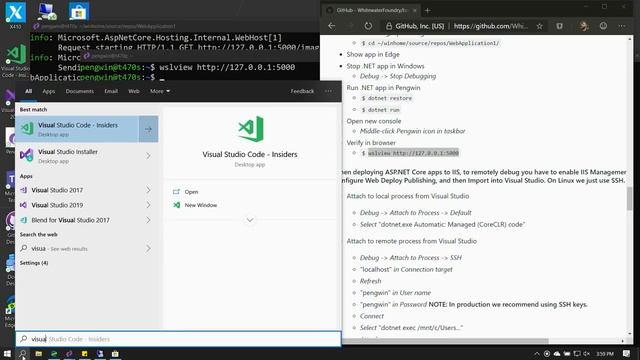Open Visual Studio Code Insiders desktop shortcut
Image resolution: width=640 pixels, height=360 pixels.
16,61
